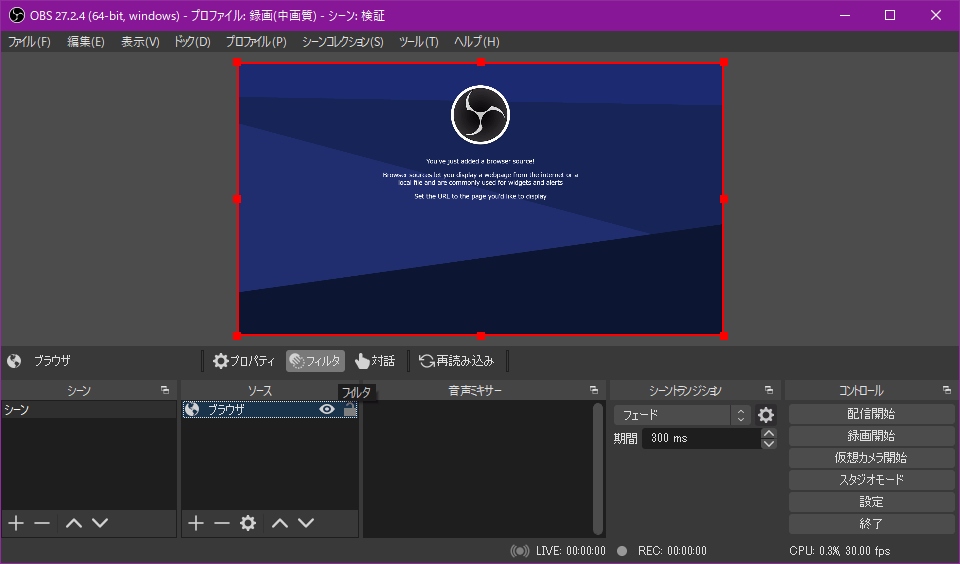Open the 編集(E) menu
Screen dimensions: 960x564
click(x=86, y=42)
